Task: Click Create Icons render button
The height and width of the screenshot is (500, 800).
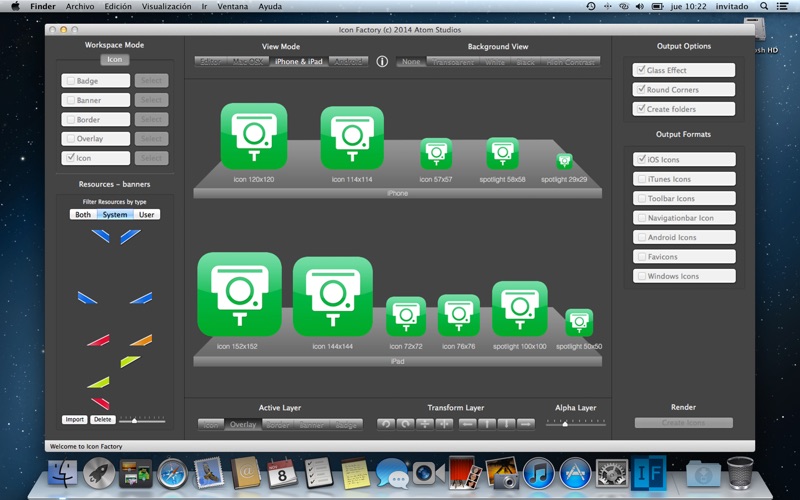Action: [x=683, y=422]
